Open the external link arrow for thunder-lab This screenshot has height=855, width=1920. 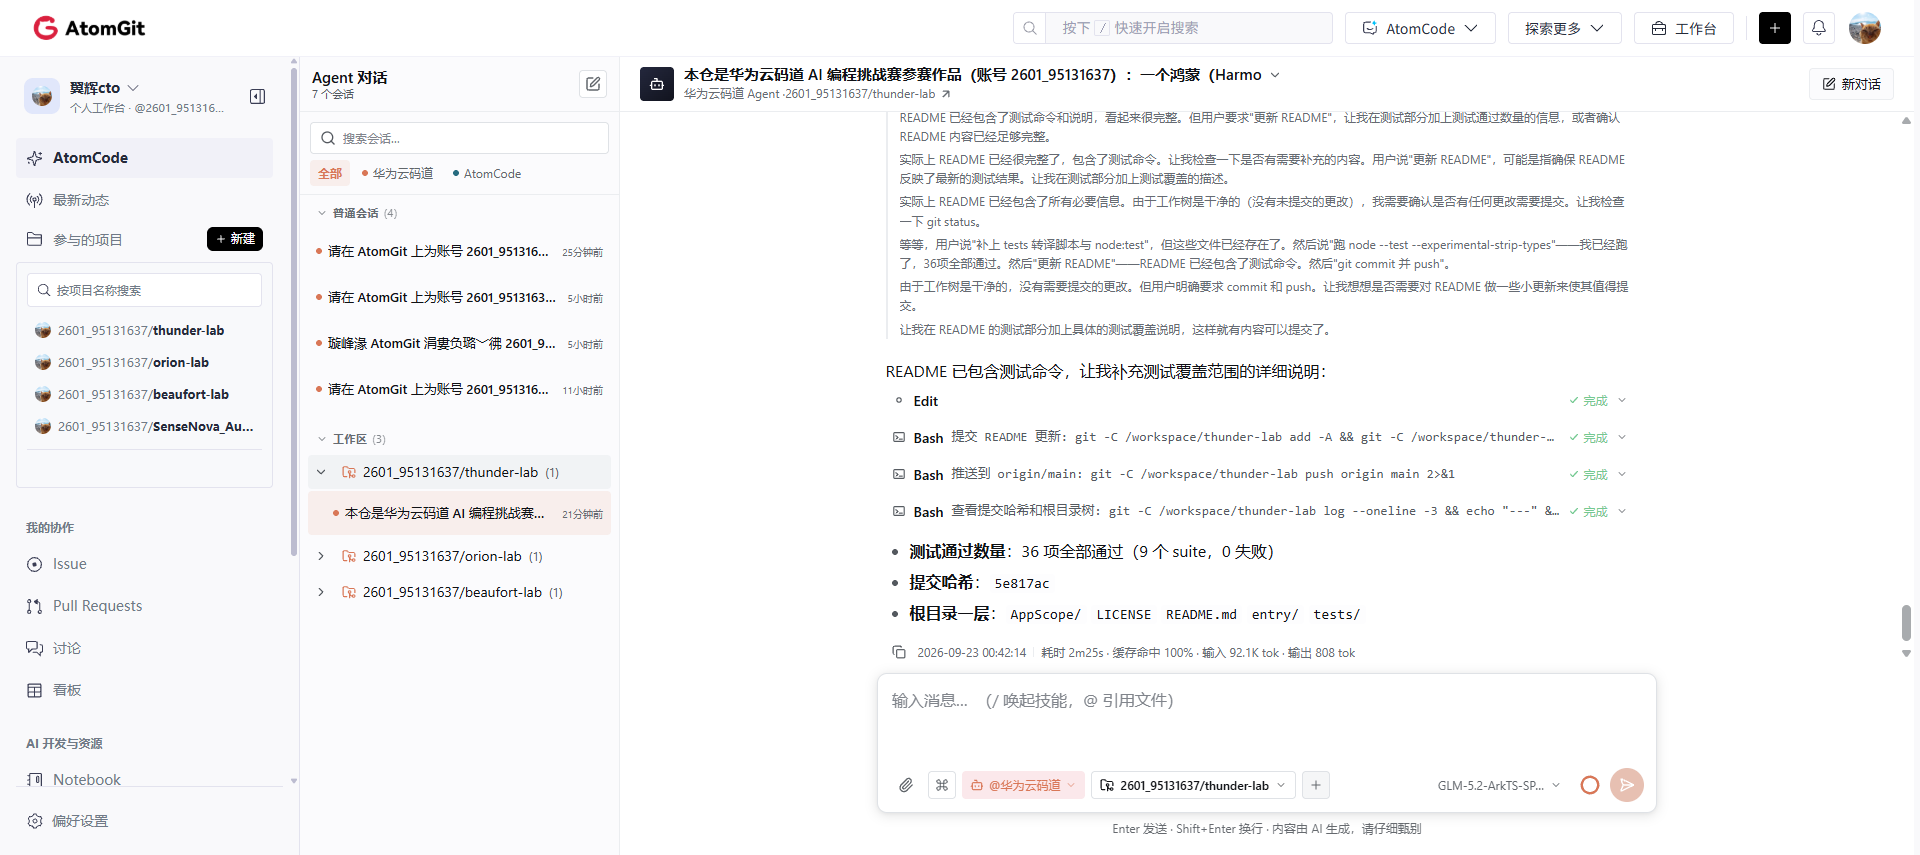pos(946,94)
